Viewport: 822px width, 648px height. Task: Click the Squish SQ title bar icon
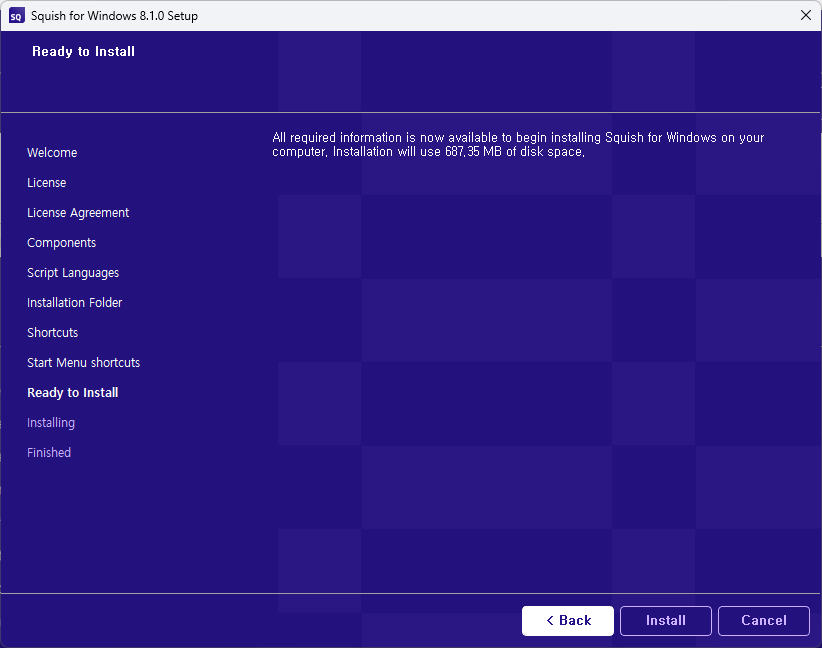point(16,16)
